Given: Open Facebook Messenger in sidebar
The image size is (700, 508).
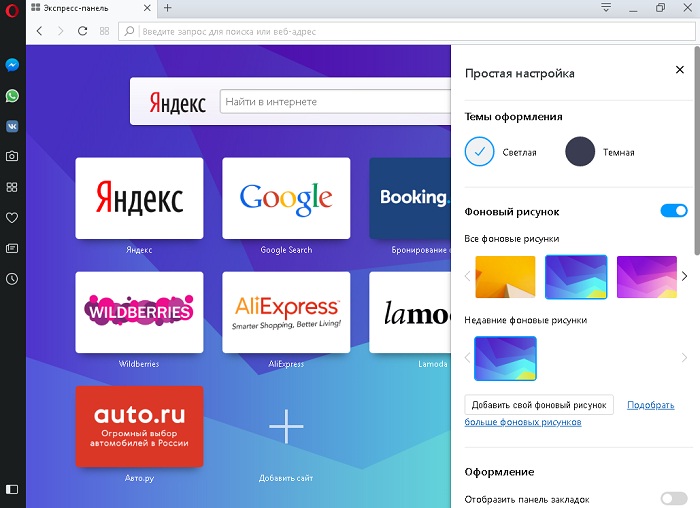Looking at the screenshot, I should click(12, 65).
